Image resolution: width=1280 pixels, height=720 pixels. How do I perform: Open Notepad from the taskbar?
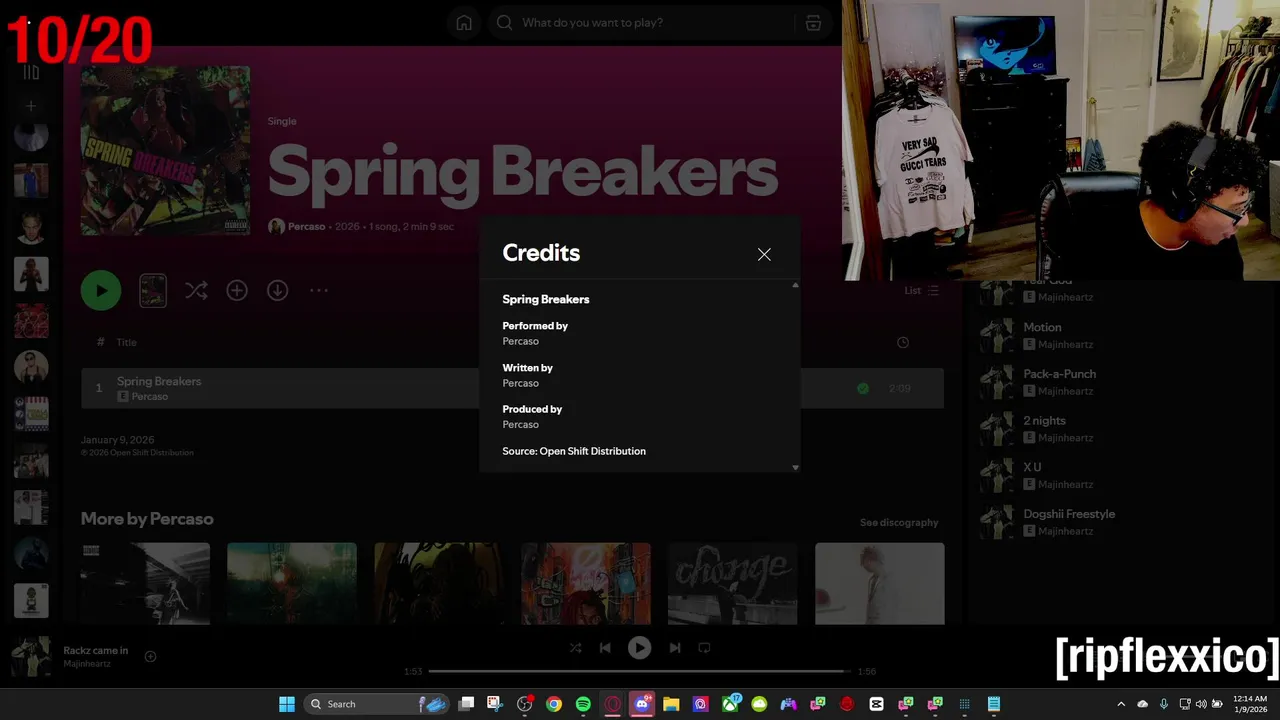coord(994,704)
